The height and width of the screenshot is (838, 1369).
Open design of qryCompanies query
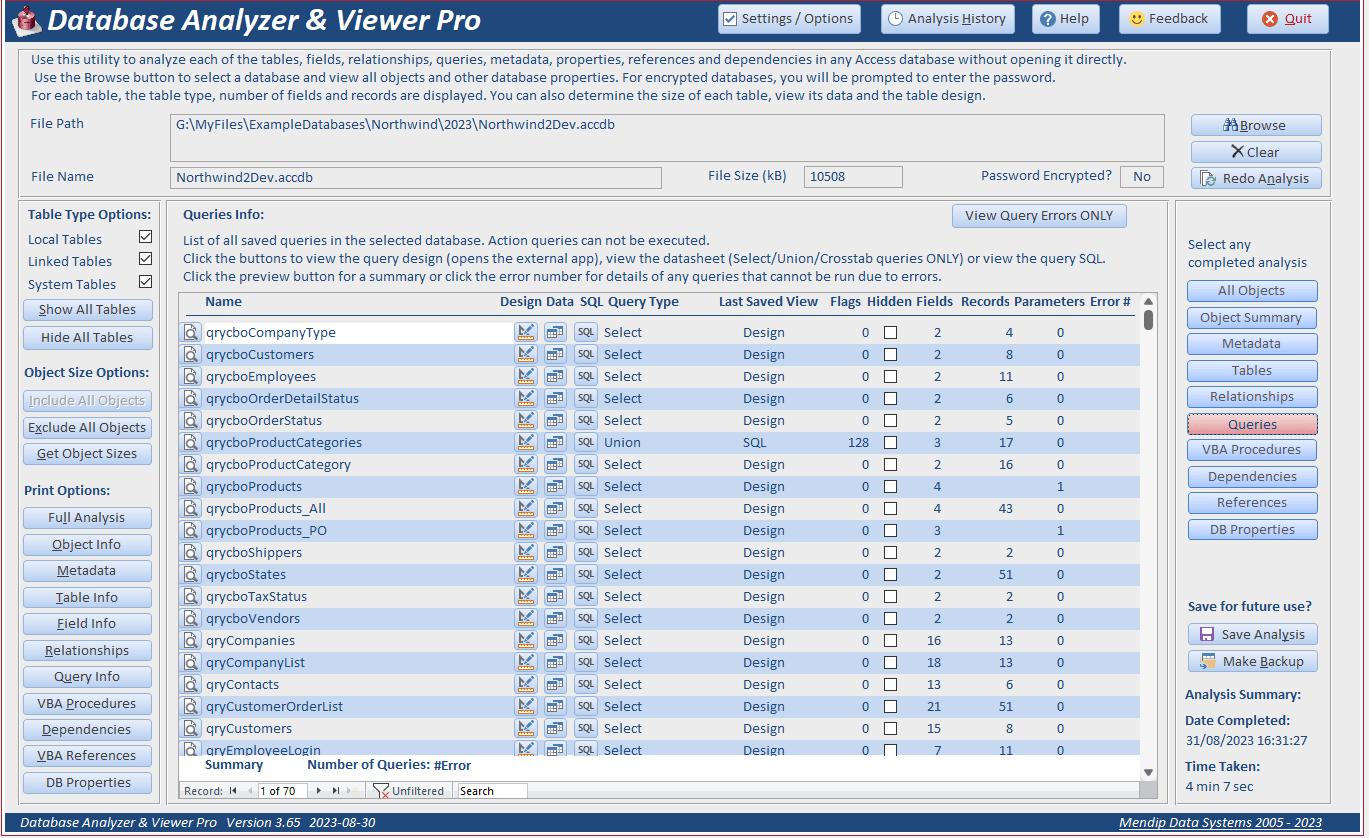coord(526,641)
